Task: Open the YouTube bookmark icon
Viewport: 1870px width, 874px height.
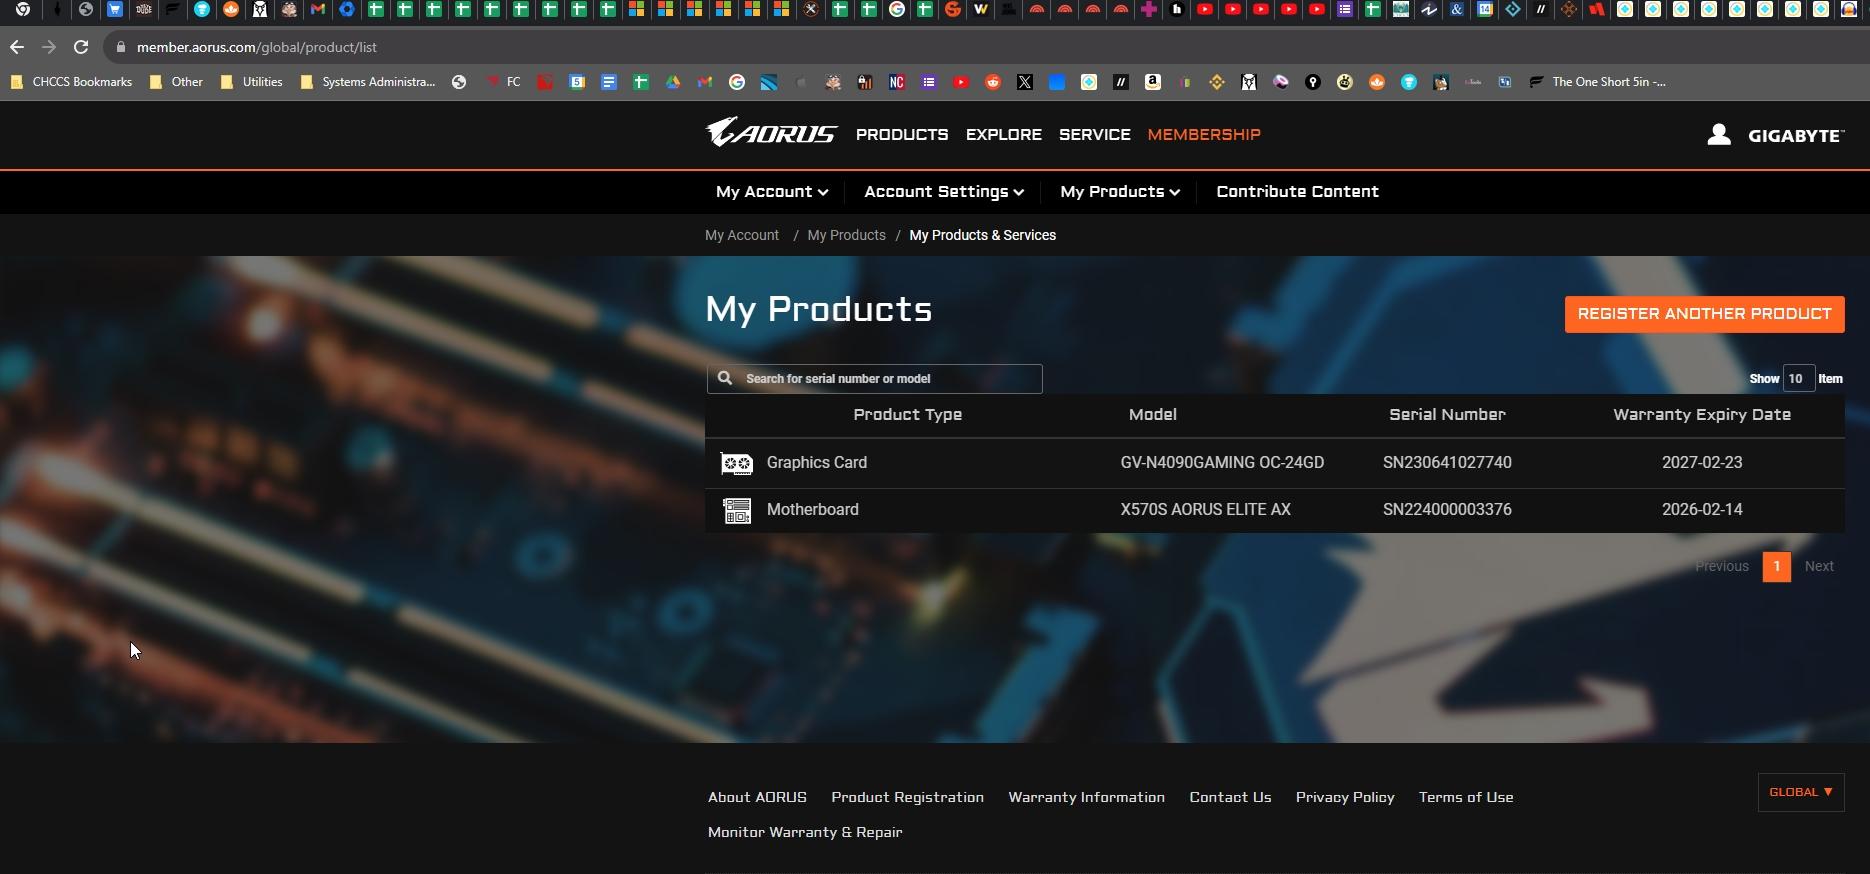Action: coord(961,82)
